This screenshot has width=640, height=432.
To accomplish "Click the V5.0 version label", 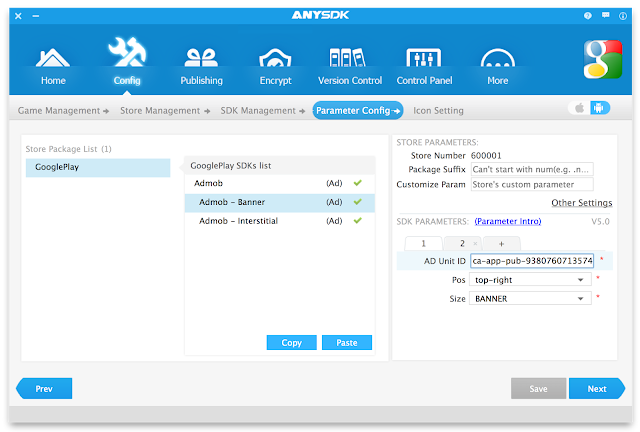I will pos(600,222).
